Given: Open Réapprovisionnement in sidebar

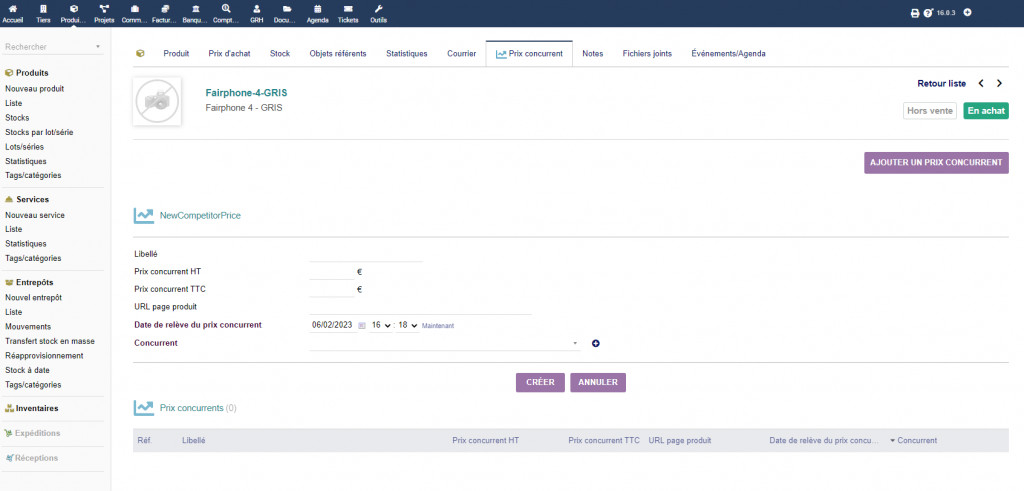Looking at the screenshot, I should pos(44,356).
